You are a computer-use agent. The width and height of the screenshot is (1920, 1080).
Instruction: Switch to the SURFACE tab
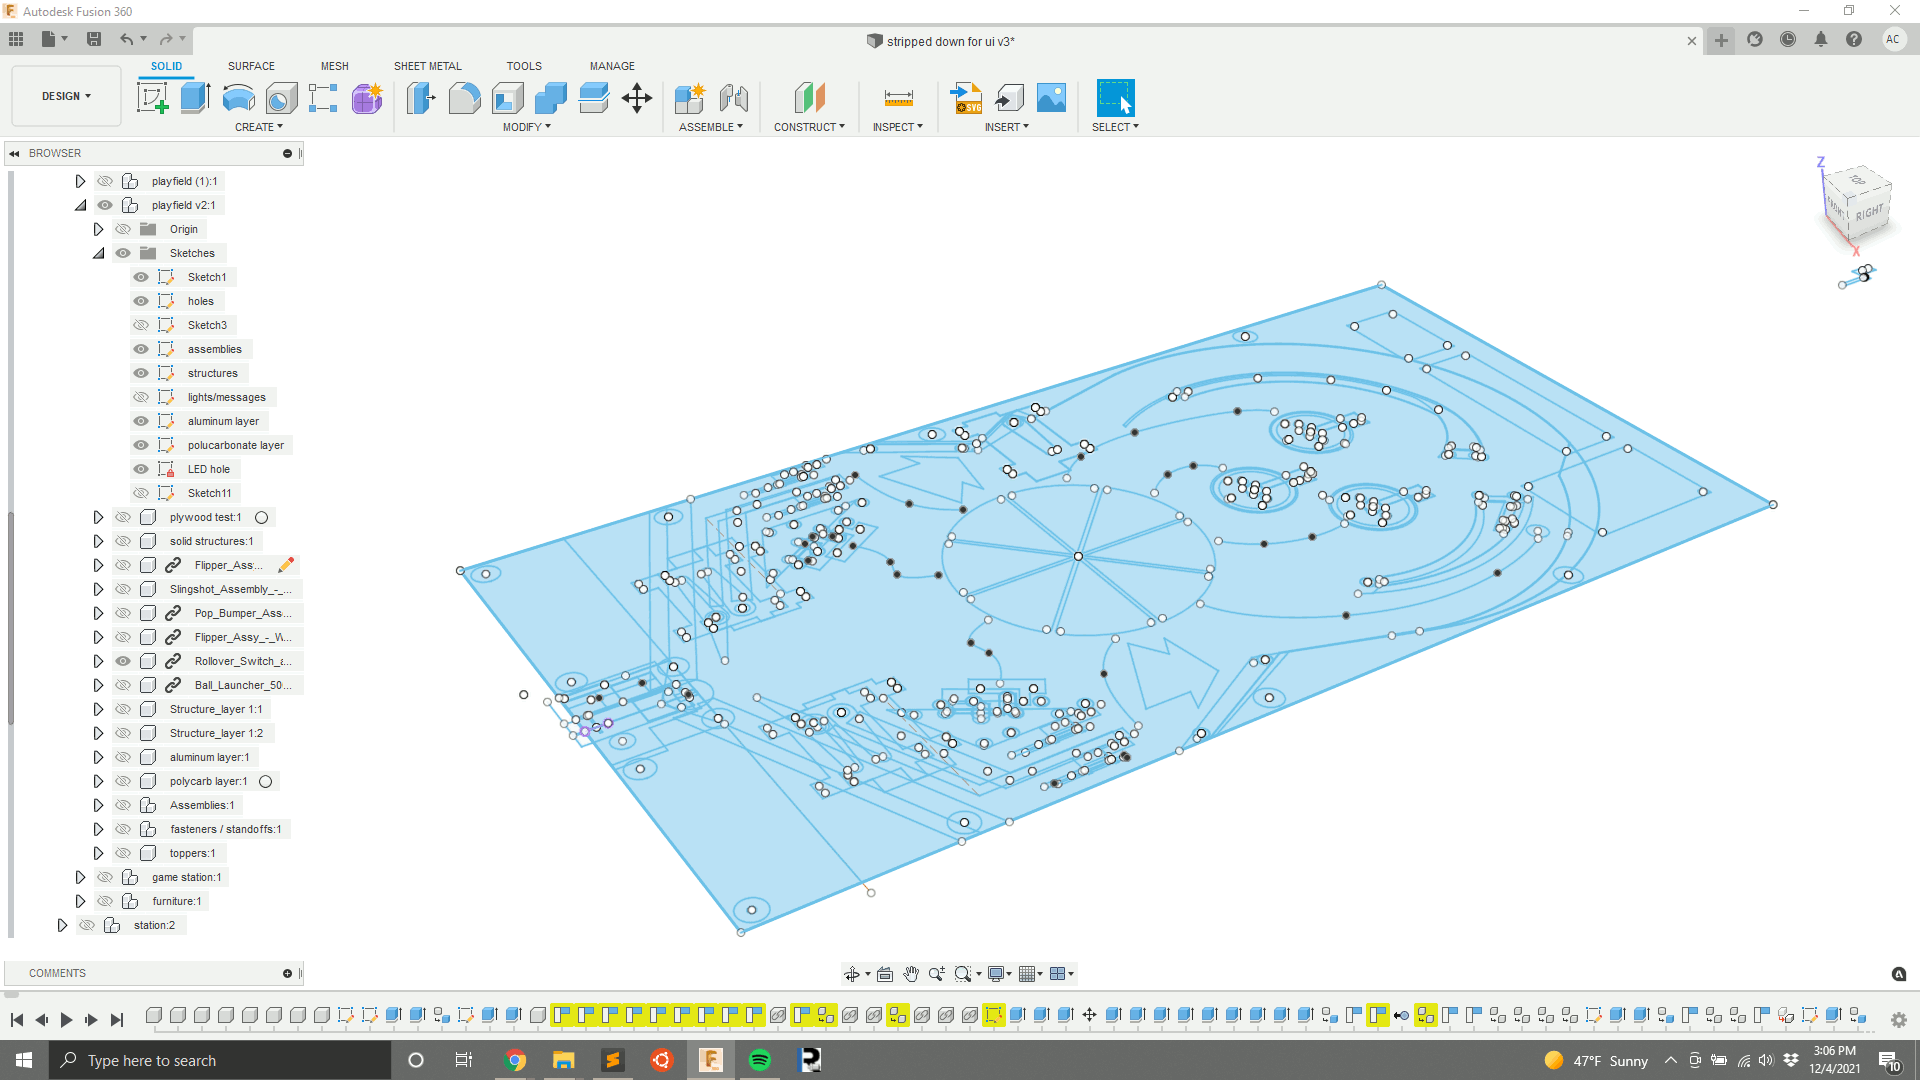pos(251,66)
